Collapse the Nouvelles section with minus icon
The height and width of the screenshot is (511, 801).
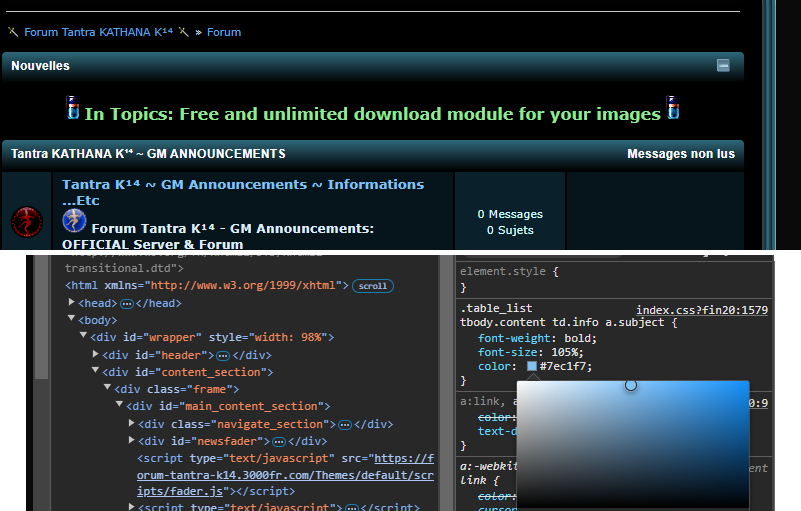[723, 65]
